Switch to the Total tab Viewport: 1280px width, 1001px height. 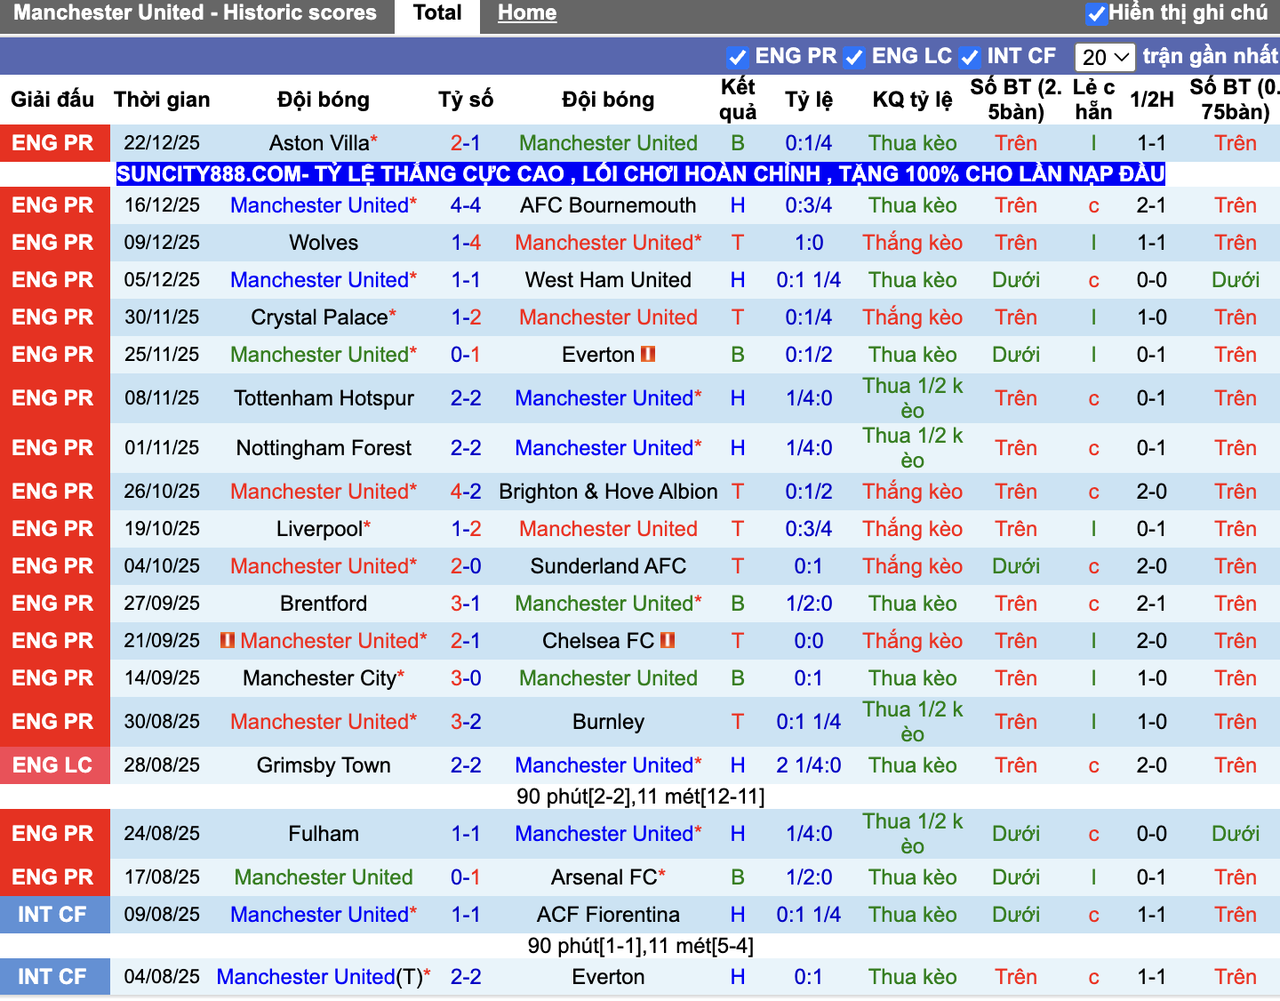point(437,14)
